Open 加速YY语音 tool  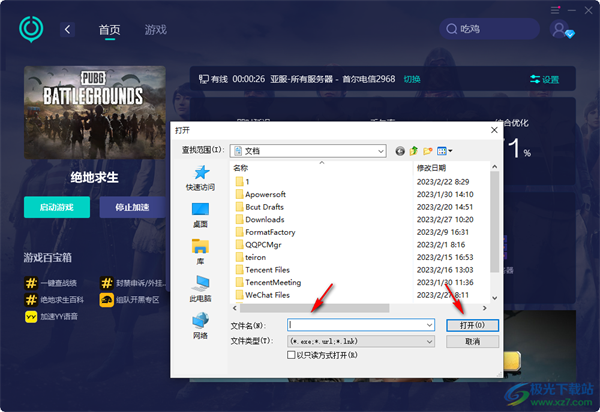[x=51, y=316]
